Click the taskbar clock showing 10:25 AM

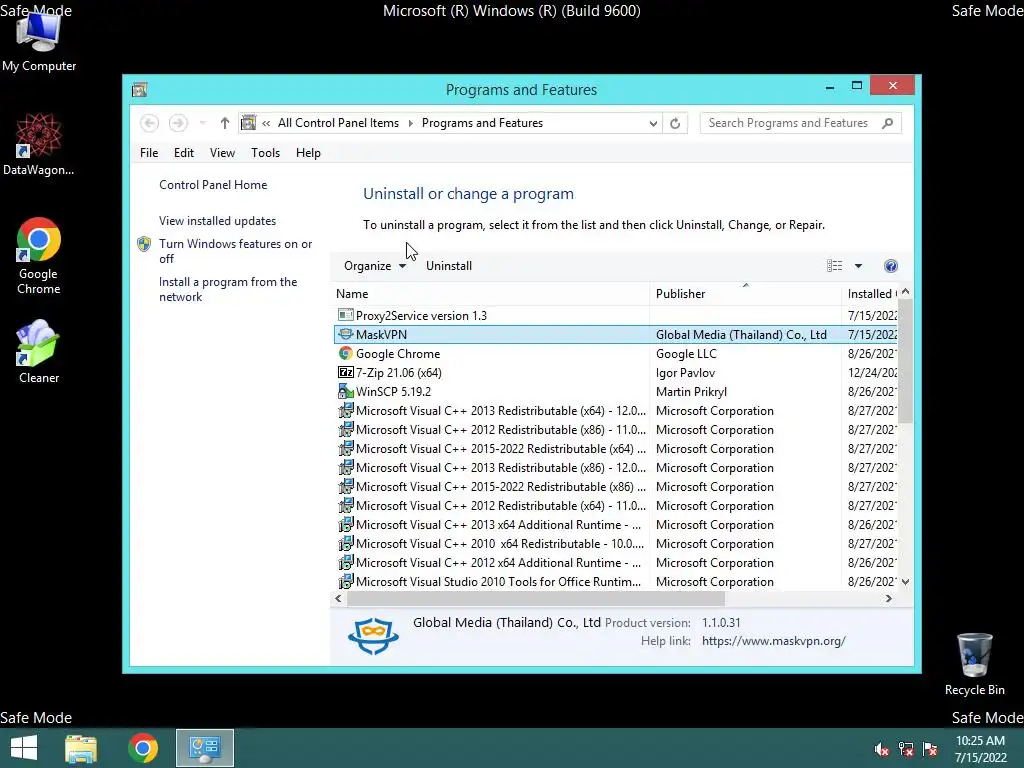[981, 748]
